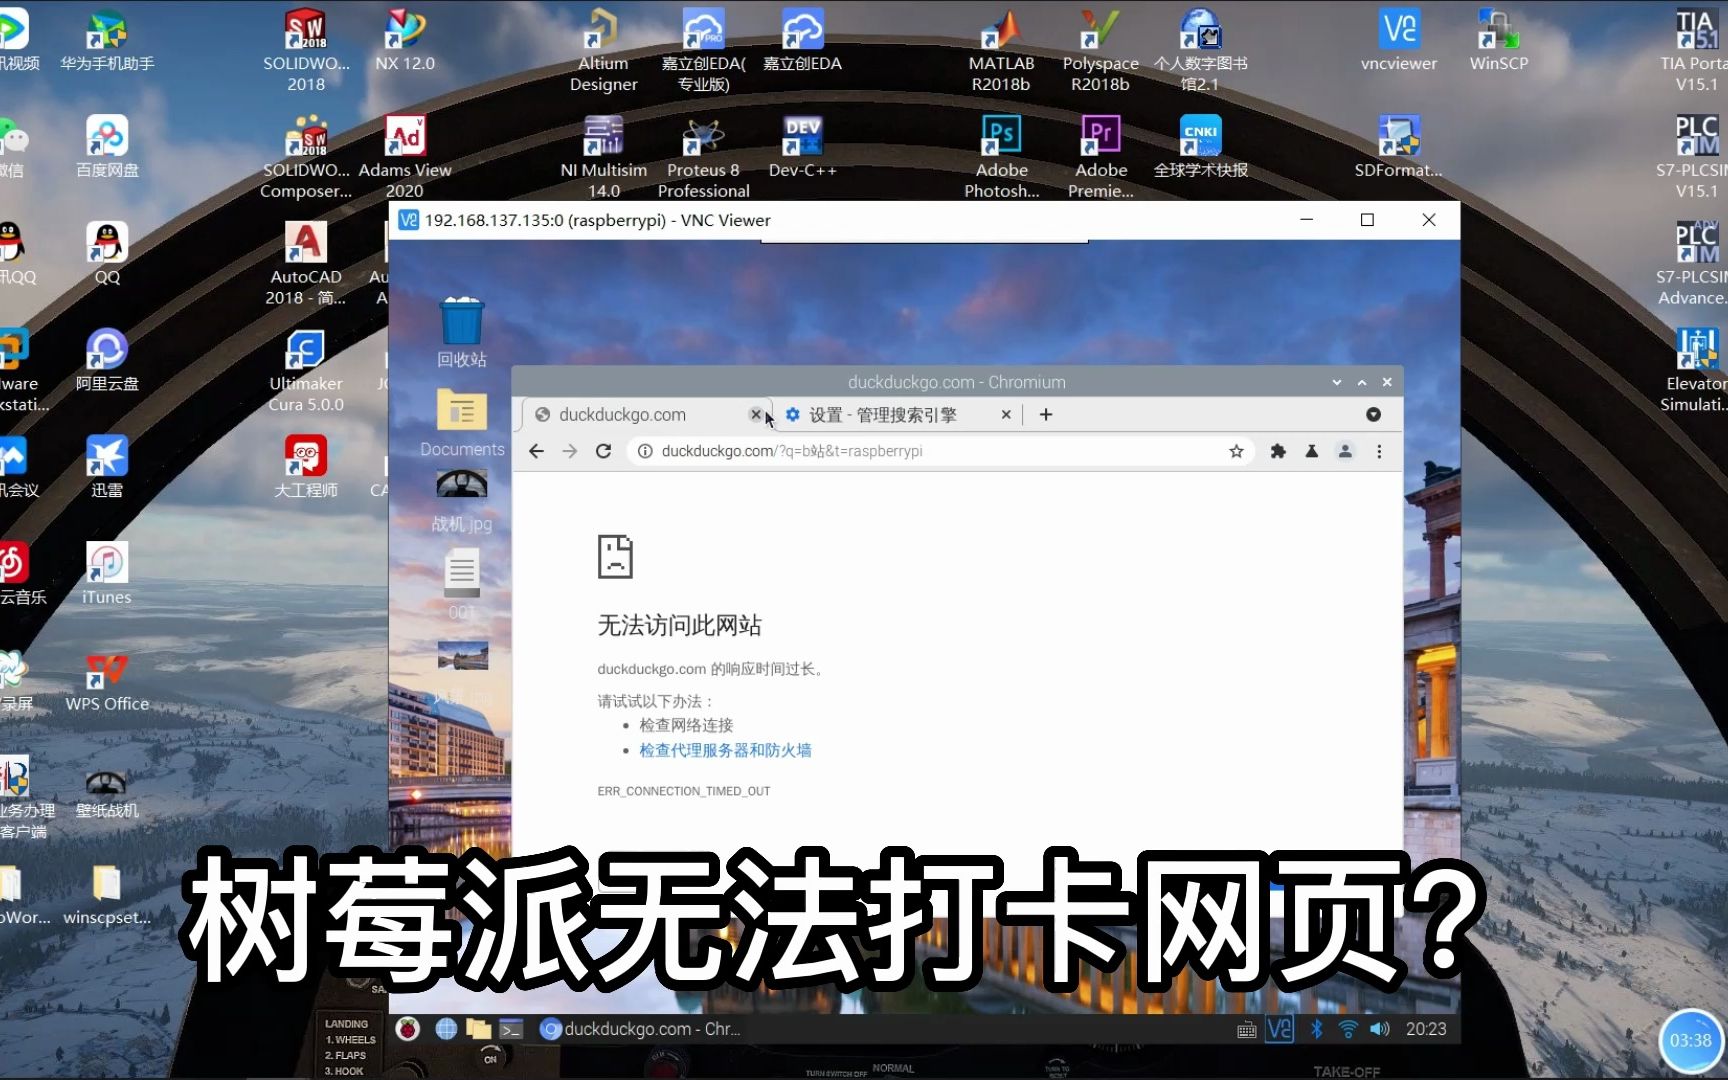Open NX 12.0 desktop icon
1728x1080 pixels.
405,40
